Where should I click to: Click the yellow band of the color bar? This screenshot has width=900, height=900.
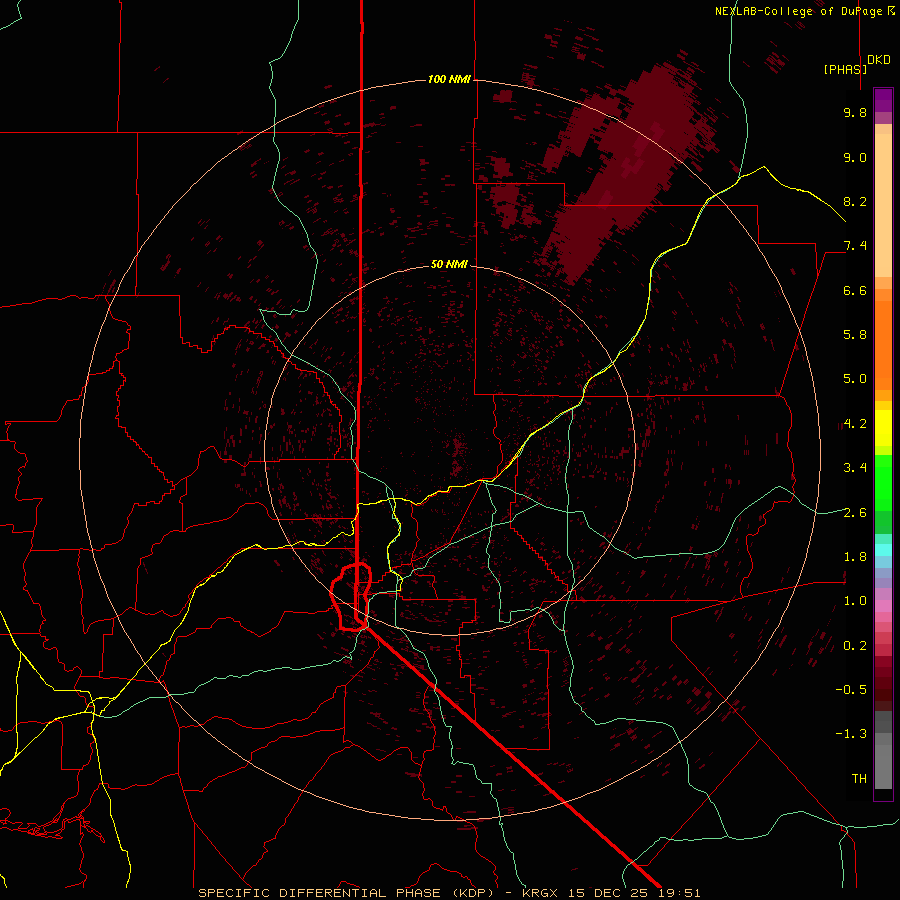883,428
